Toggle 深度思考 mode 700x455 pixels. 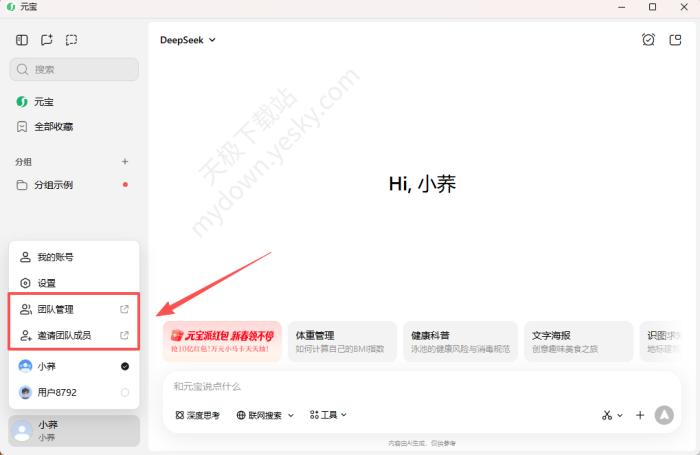tap(198, 415)
